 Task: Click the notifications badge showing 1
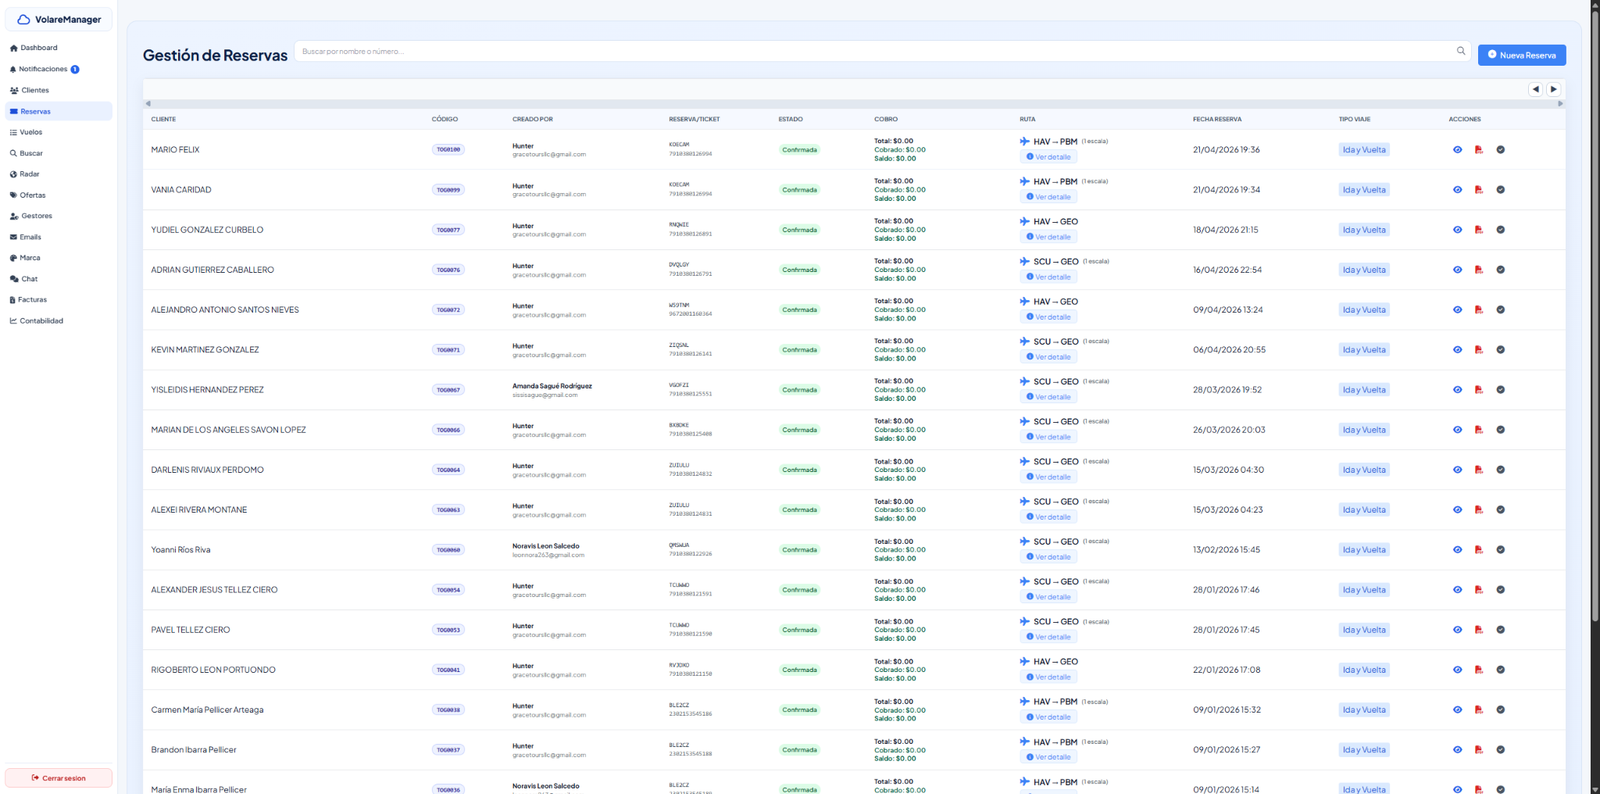pyautogui.click(x=75, y=69)
